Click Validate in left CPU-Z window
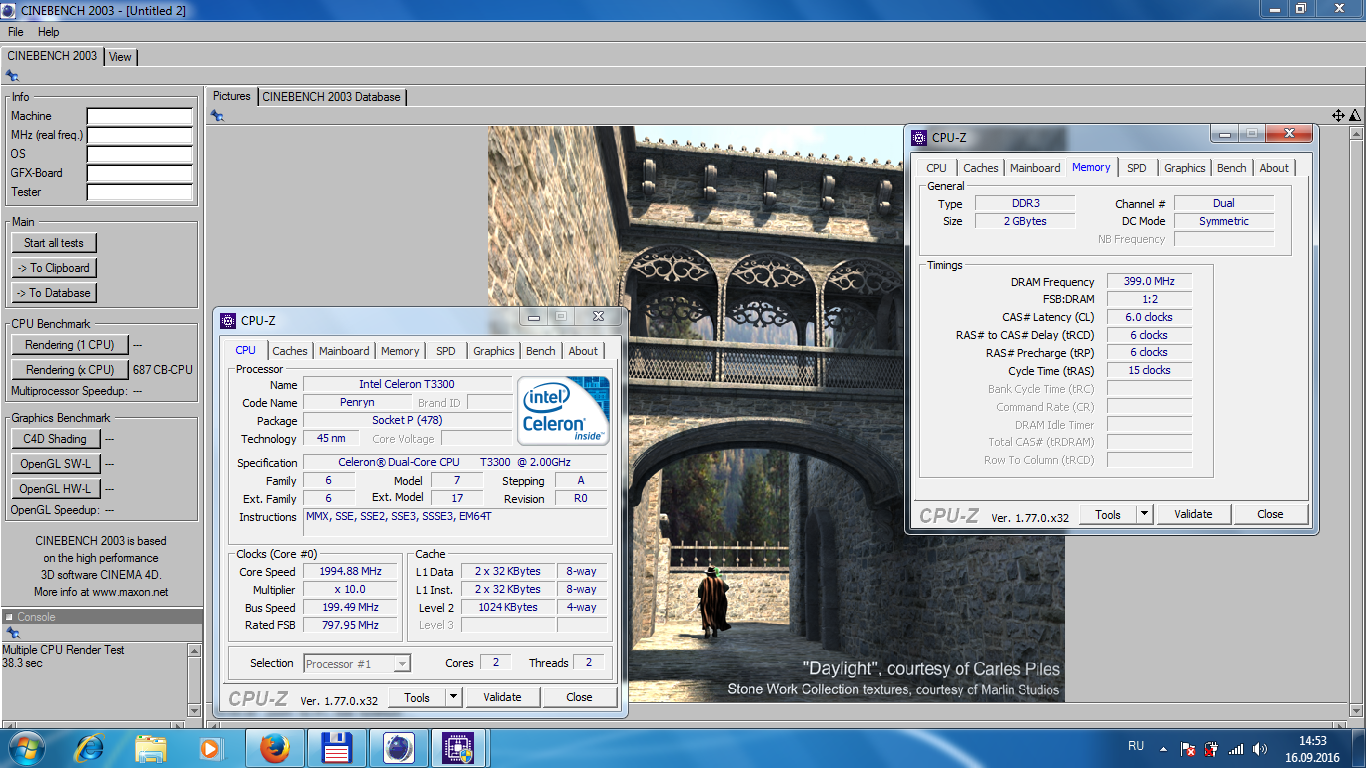Viewport: 1366px width, 768px height. [502, 697]
